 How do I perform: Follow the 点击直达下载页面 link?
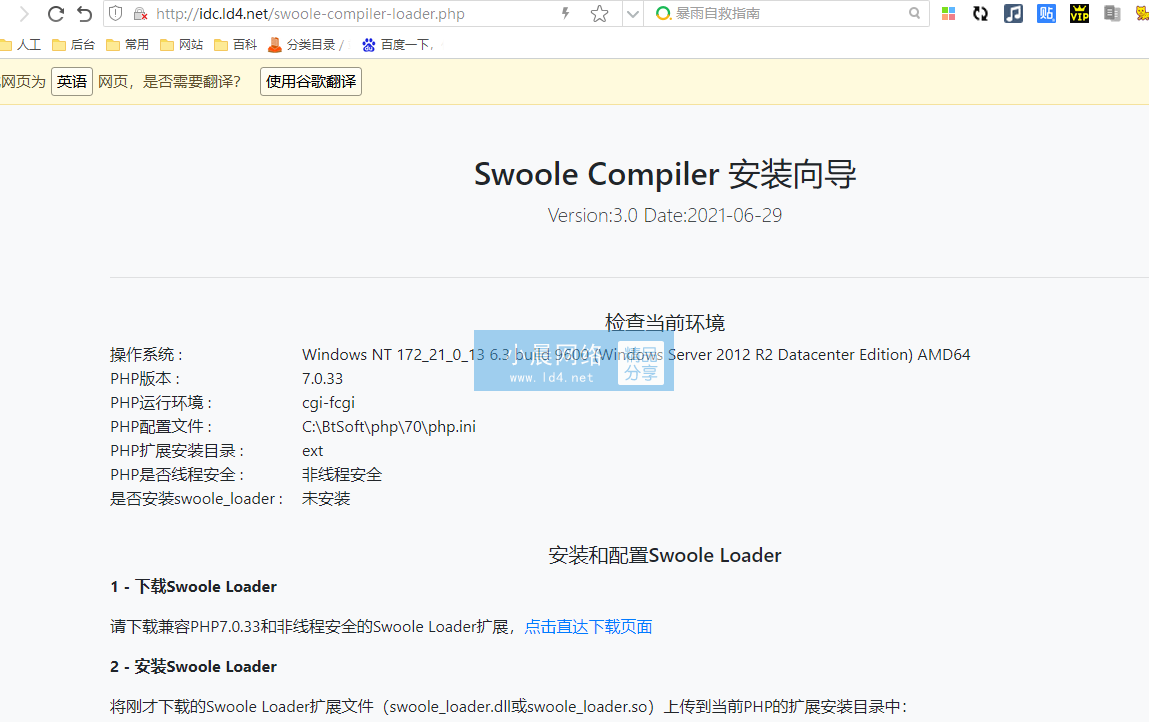[588, 627]
